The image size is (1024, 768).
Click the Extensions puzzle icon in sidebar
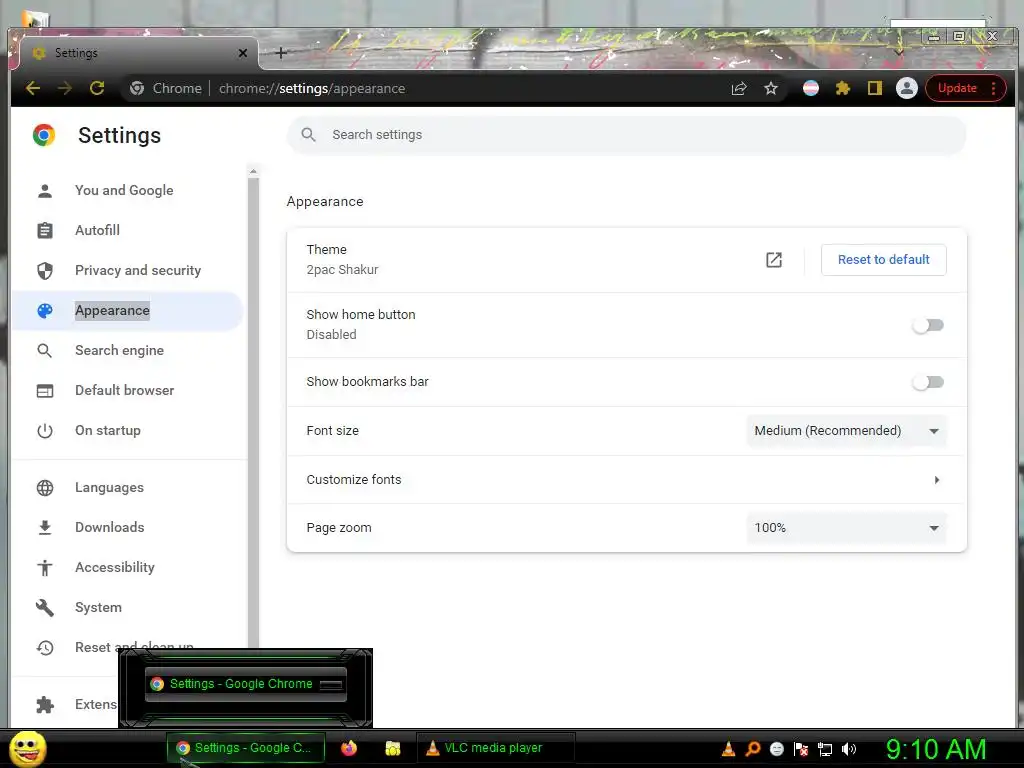pos(45,705)
